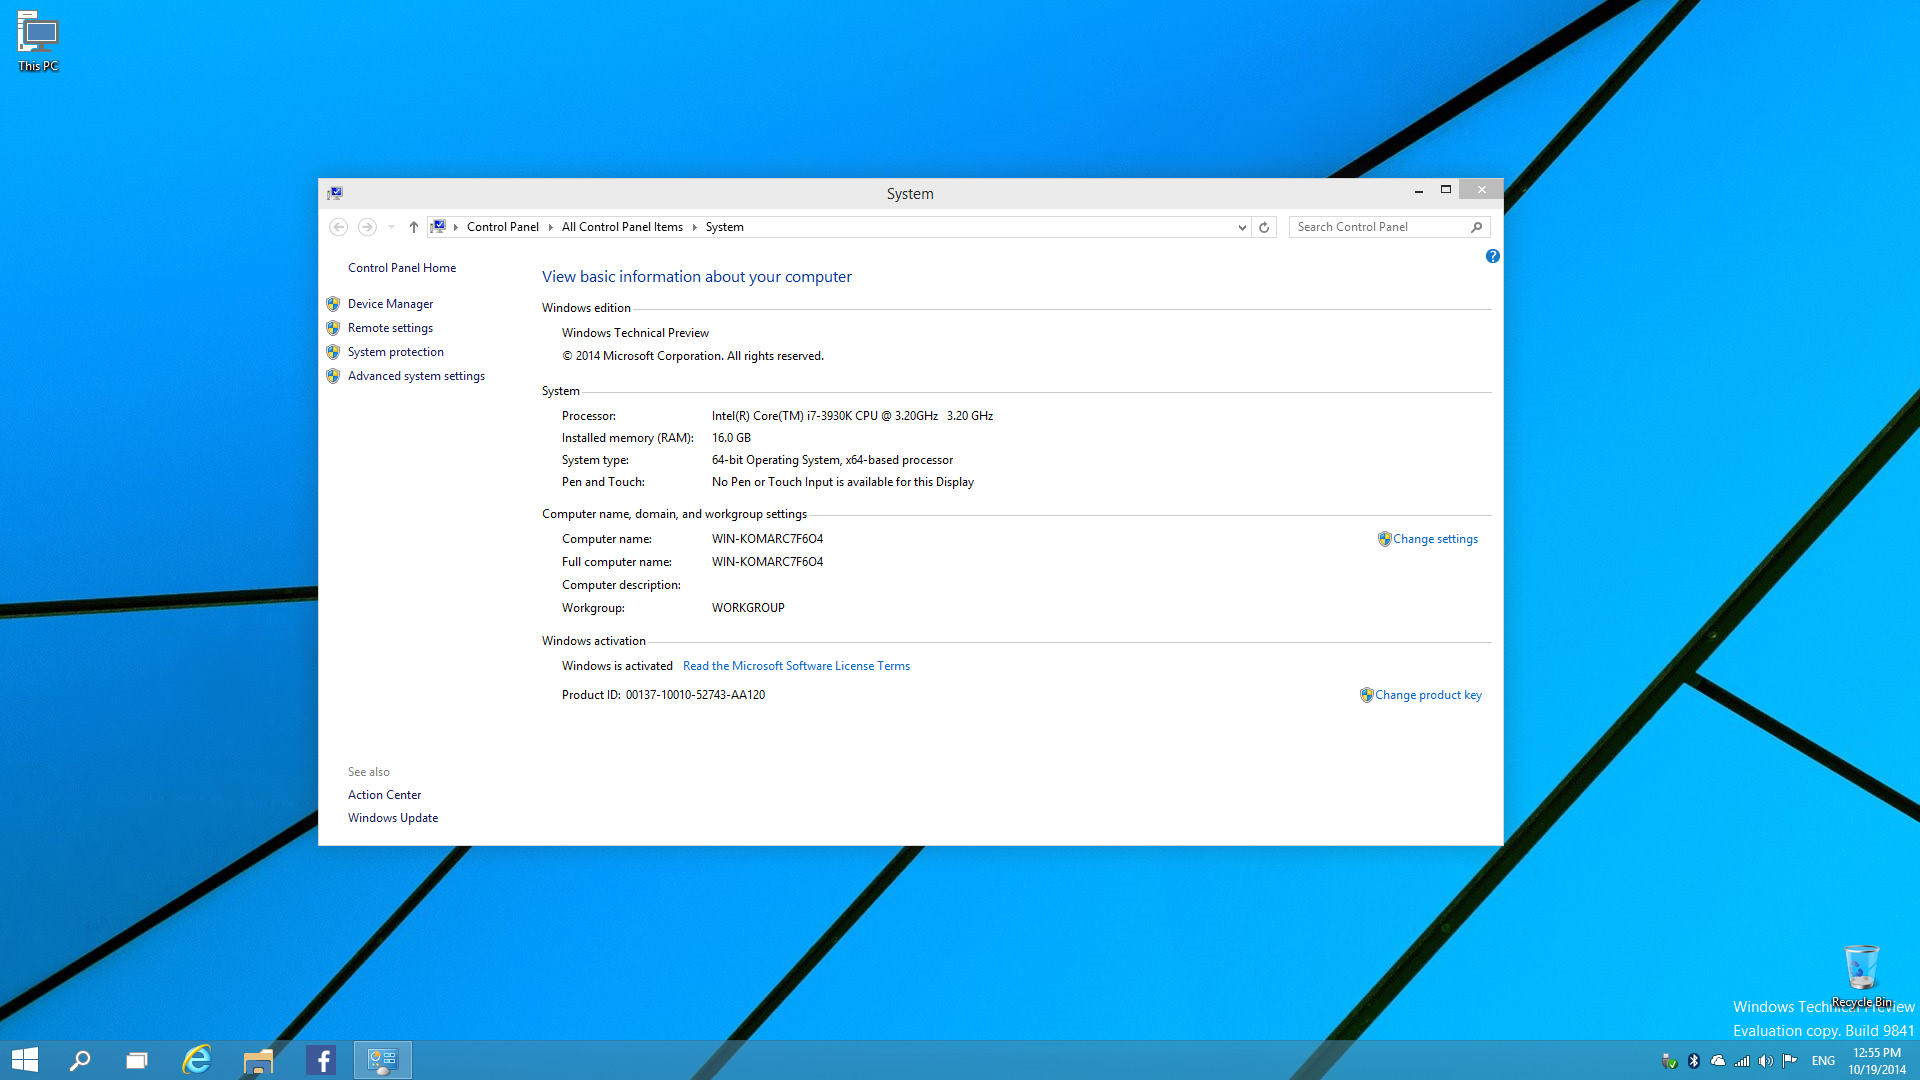Click the Task View taskbar button
Image resolution: width=1920 pixels, height=1080 pixels.
(x=137, y=1060)
